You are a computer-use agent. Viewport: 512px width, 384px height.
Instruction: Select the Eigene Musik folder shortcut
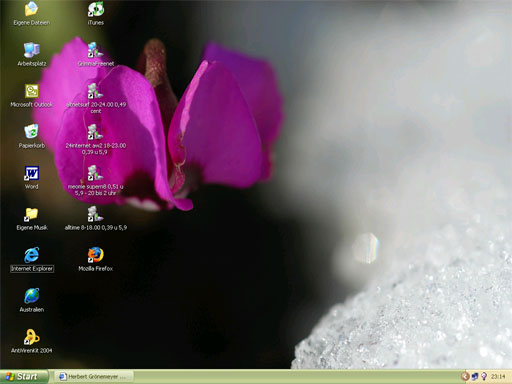click(31, 214)
